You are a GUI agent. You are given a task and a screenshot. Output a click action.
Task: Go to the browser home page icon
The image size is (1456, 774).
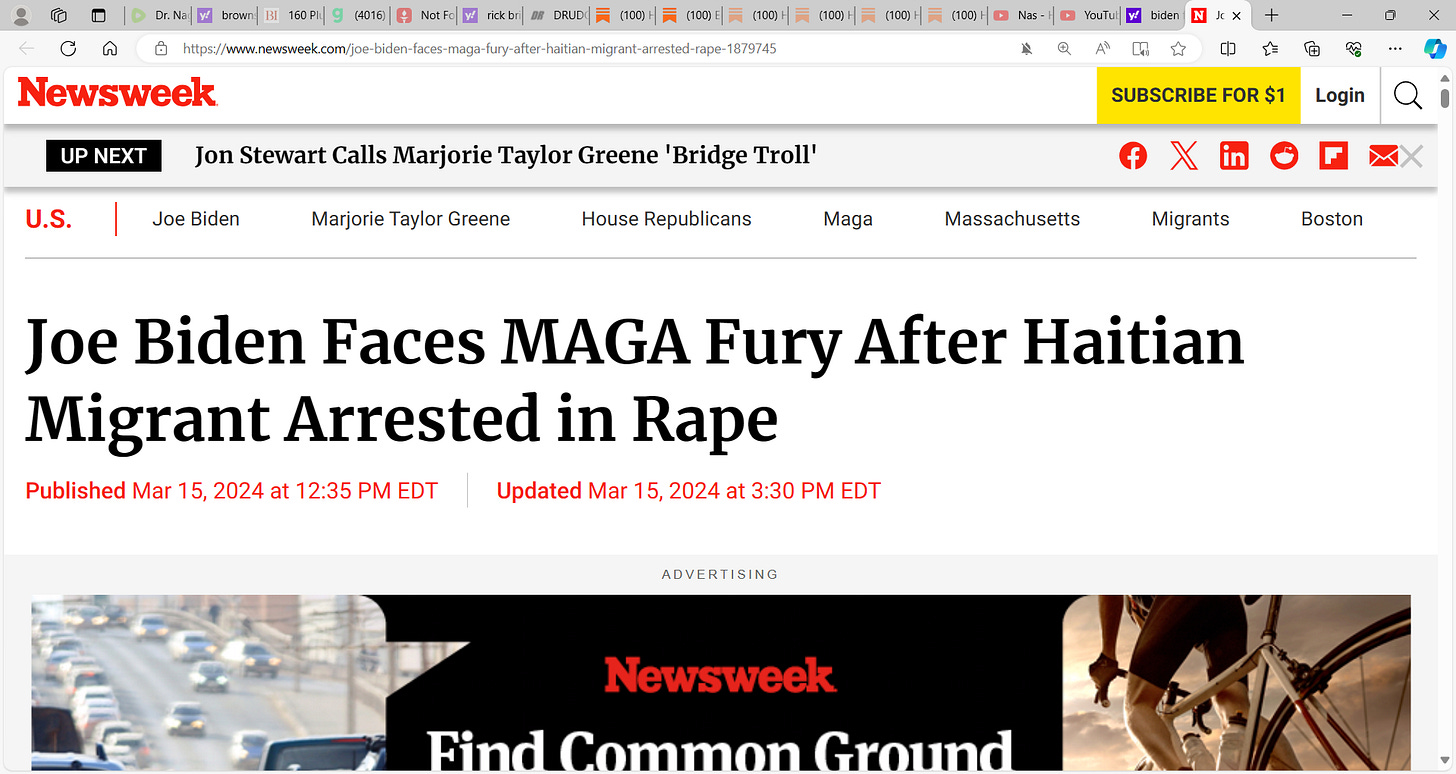[x=110, y=48]
